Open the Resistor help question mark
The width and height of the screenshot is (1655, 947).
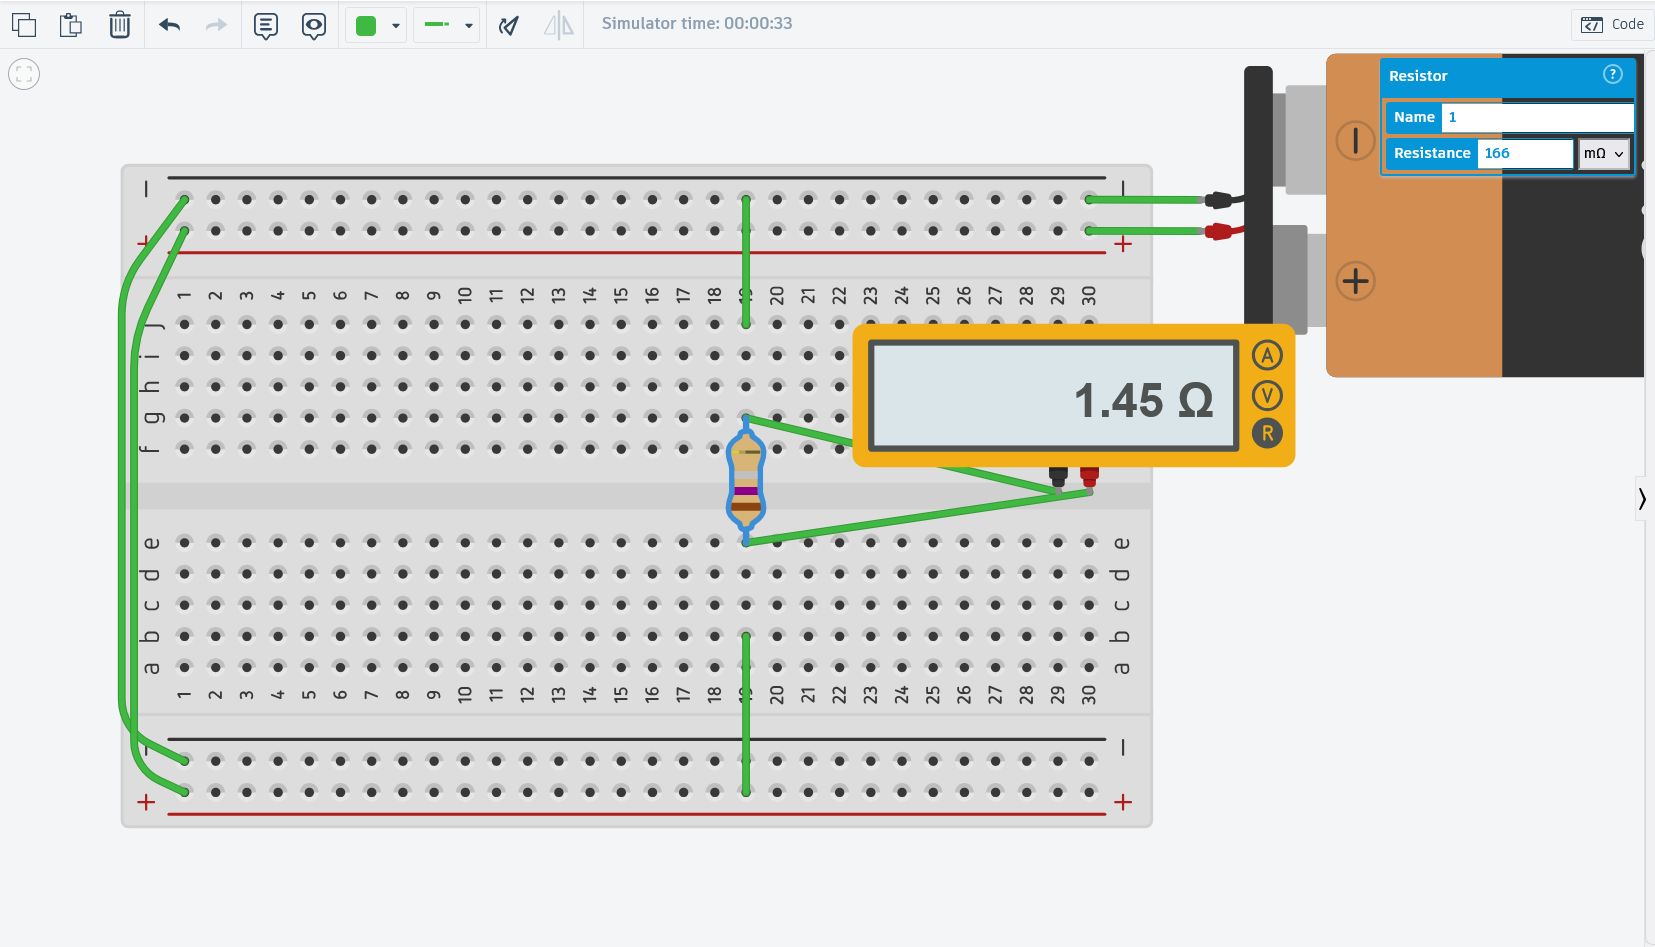coord(1612,74)
